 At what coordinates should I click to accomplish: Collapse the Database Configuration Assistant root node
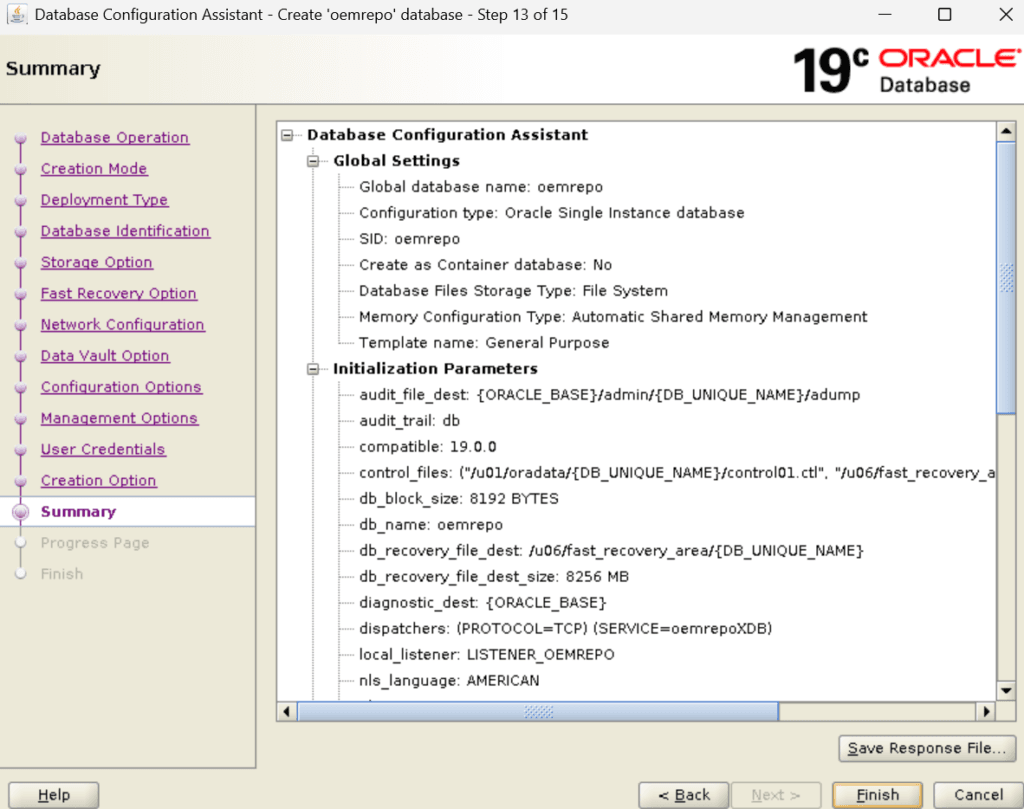(287, 135)
